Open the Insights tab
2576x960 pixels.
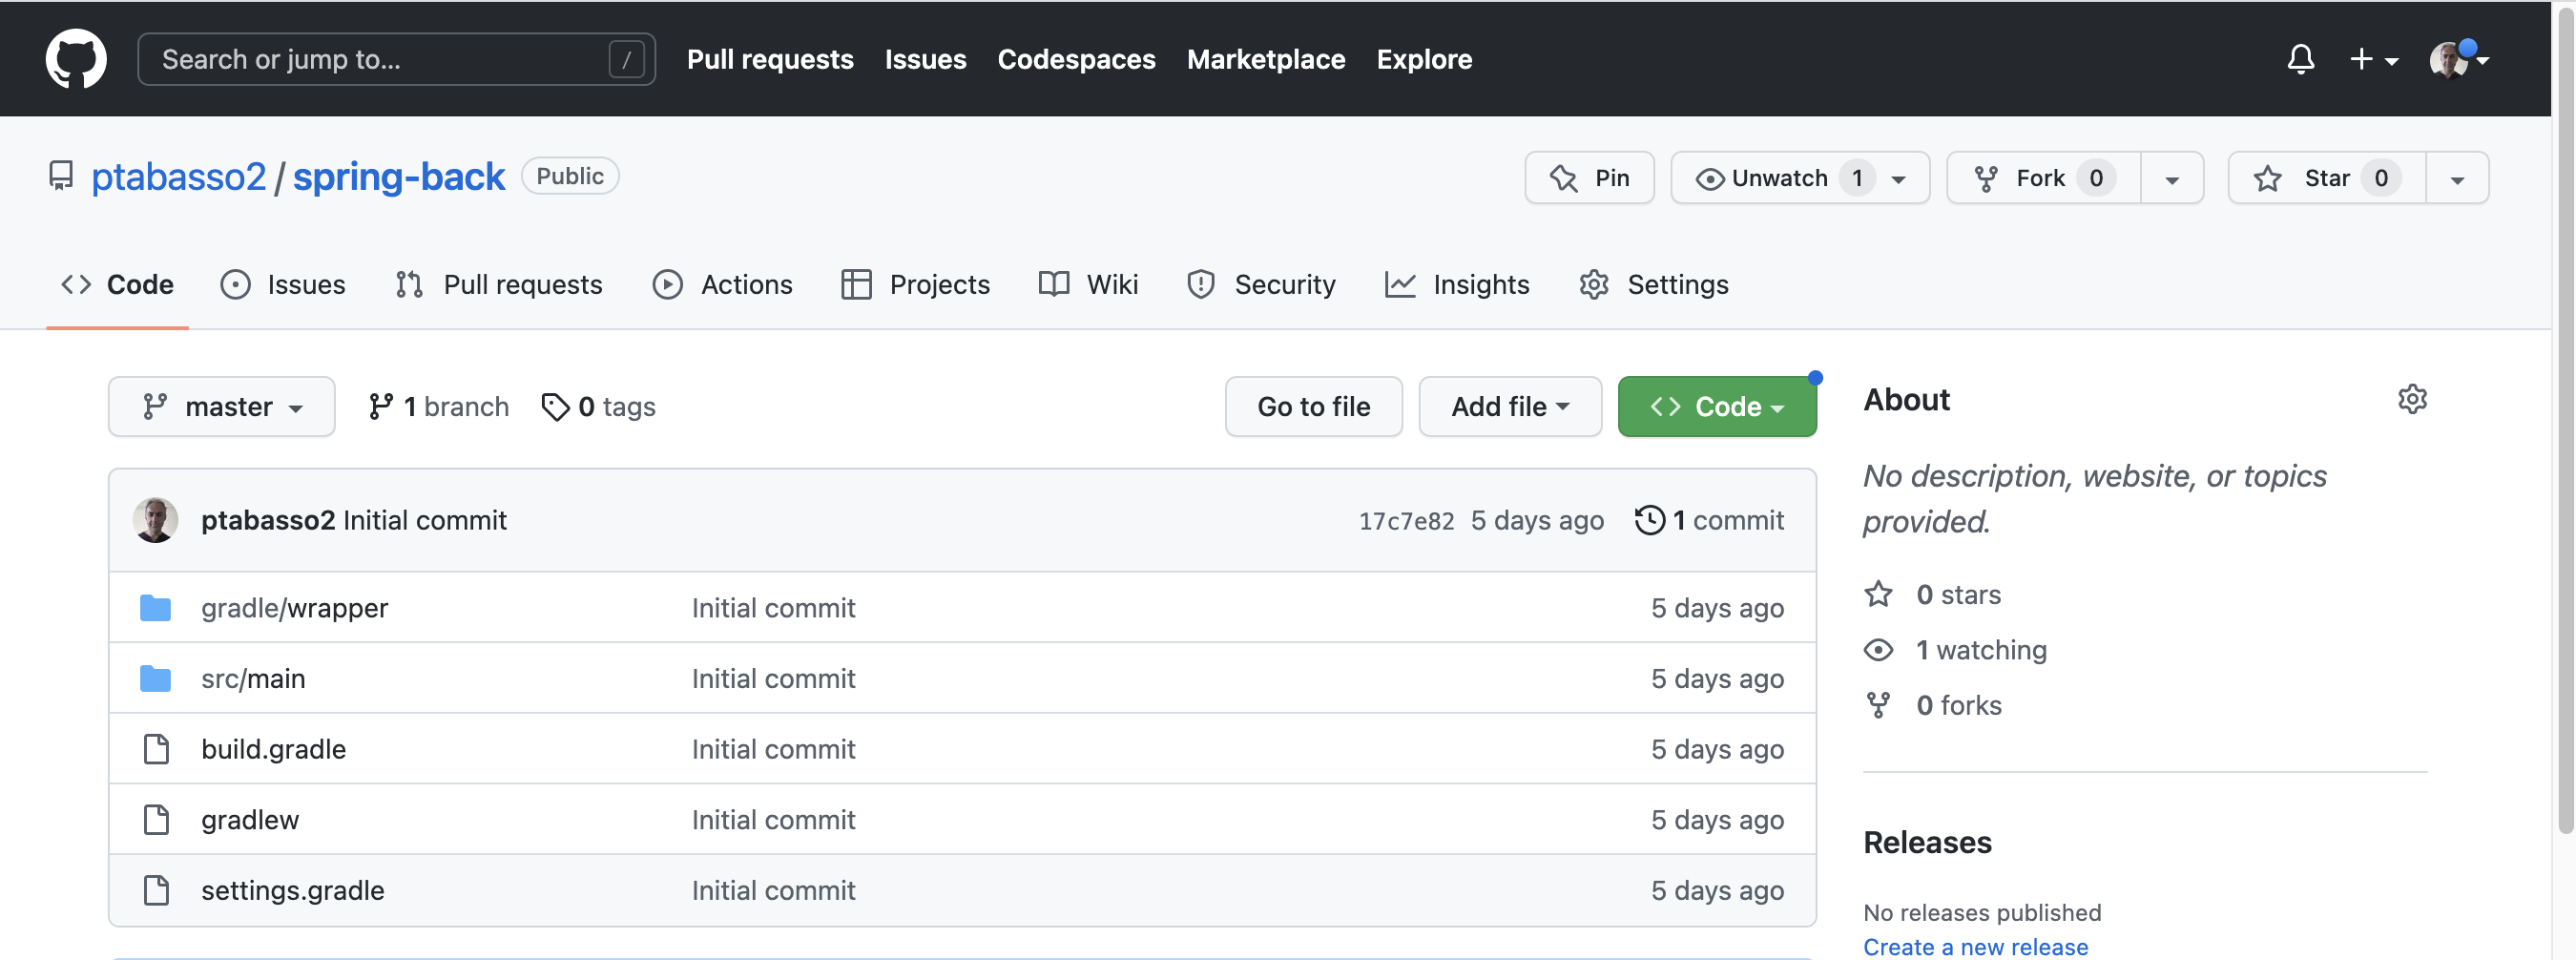point(1457,285)
